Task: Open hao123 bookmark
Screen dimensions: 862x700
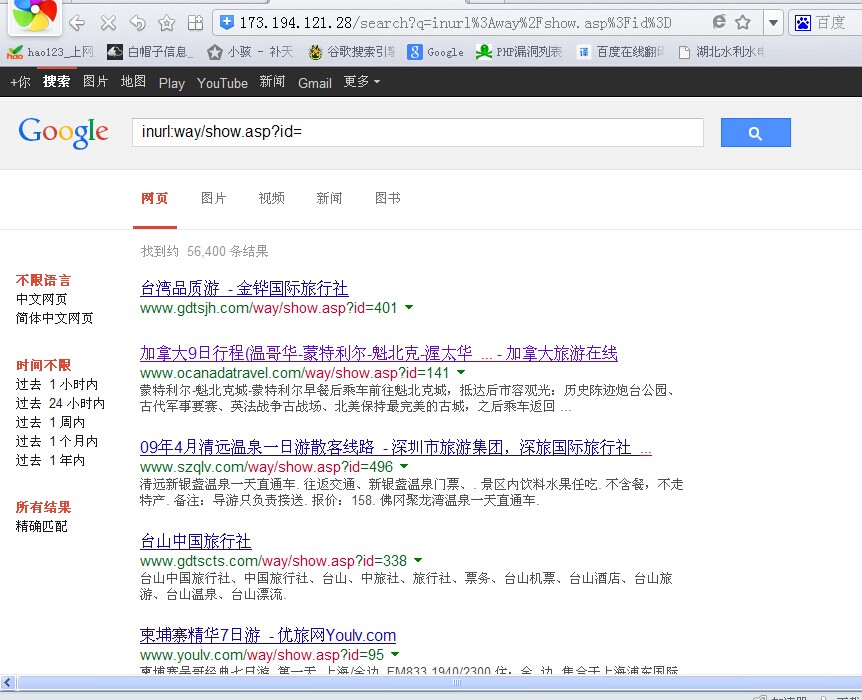Action: (50, 52)
